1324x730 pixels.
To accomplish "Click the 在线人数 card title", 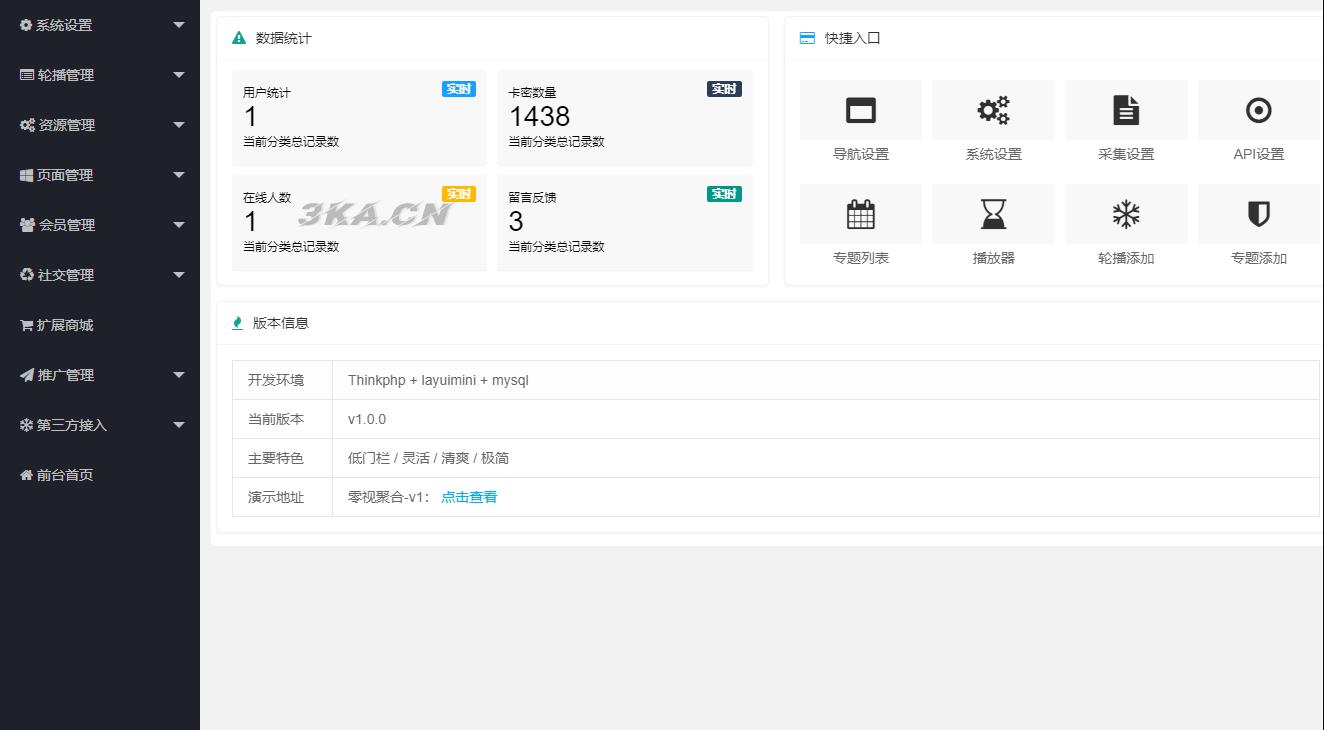I will click(x=267, y=198).
